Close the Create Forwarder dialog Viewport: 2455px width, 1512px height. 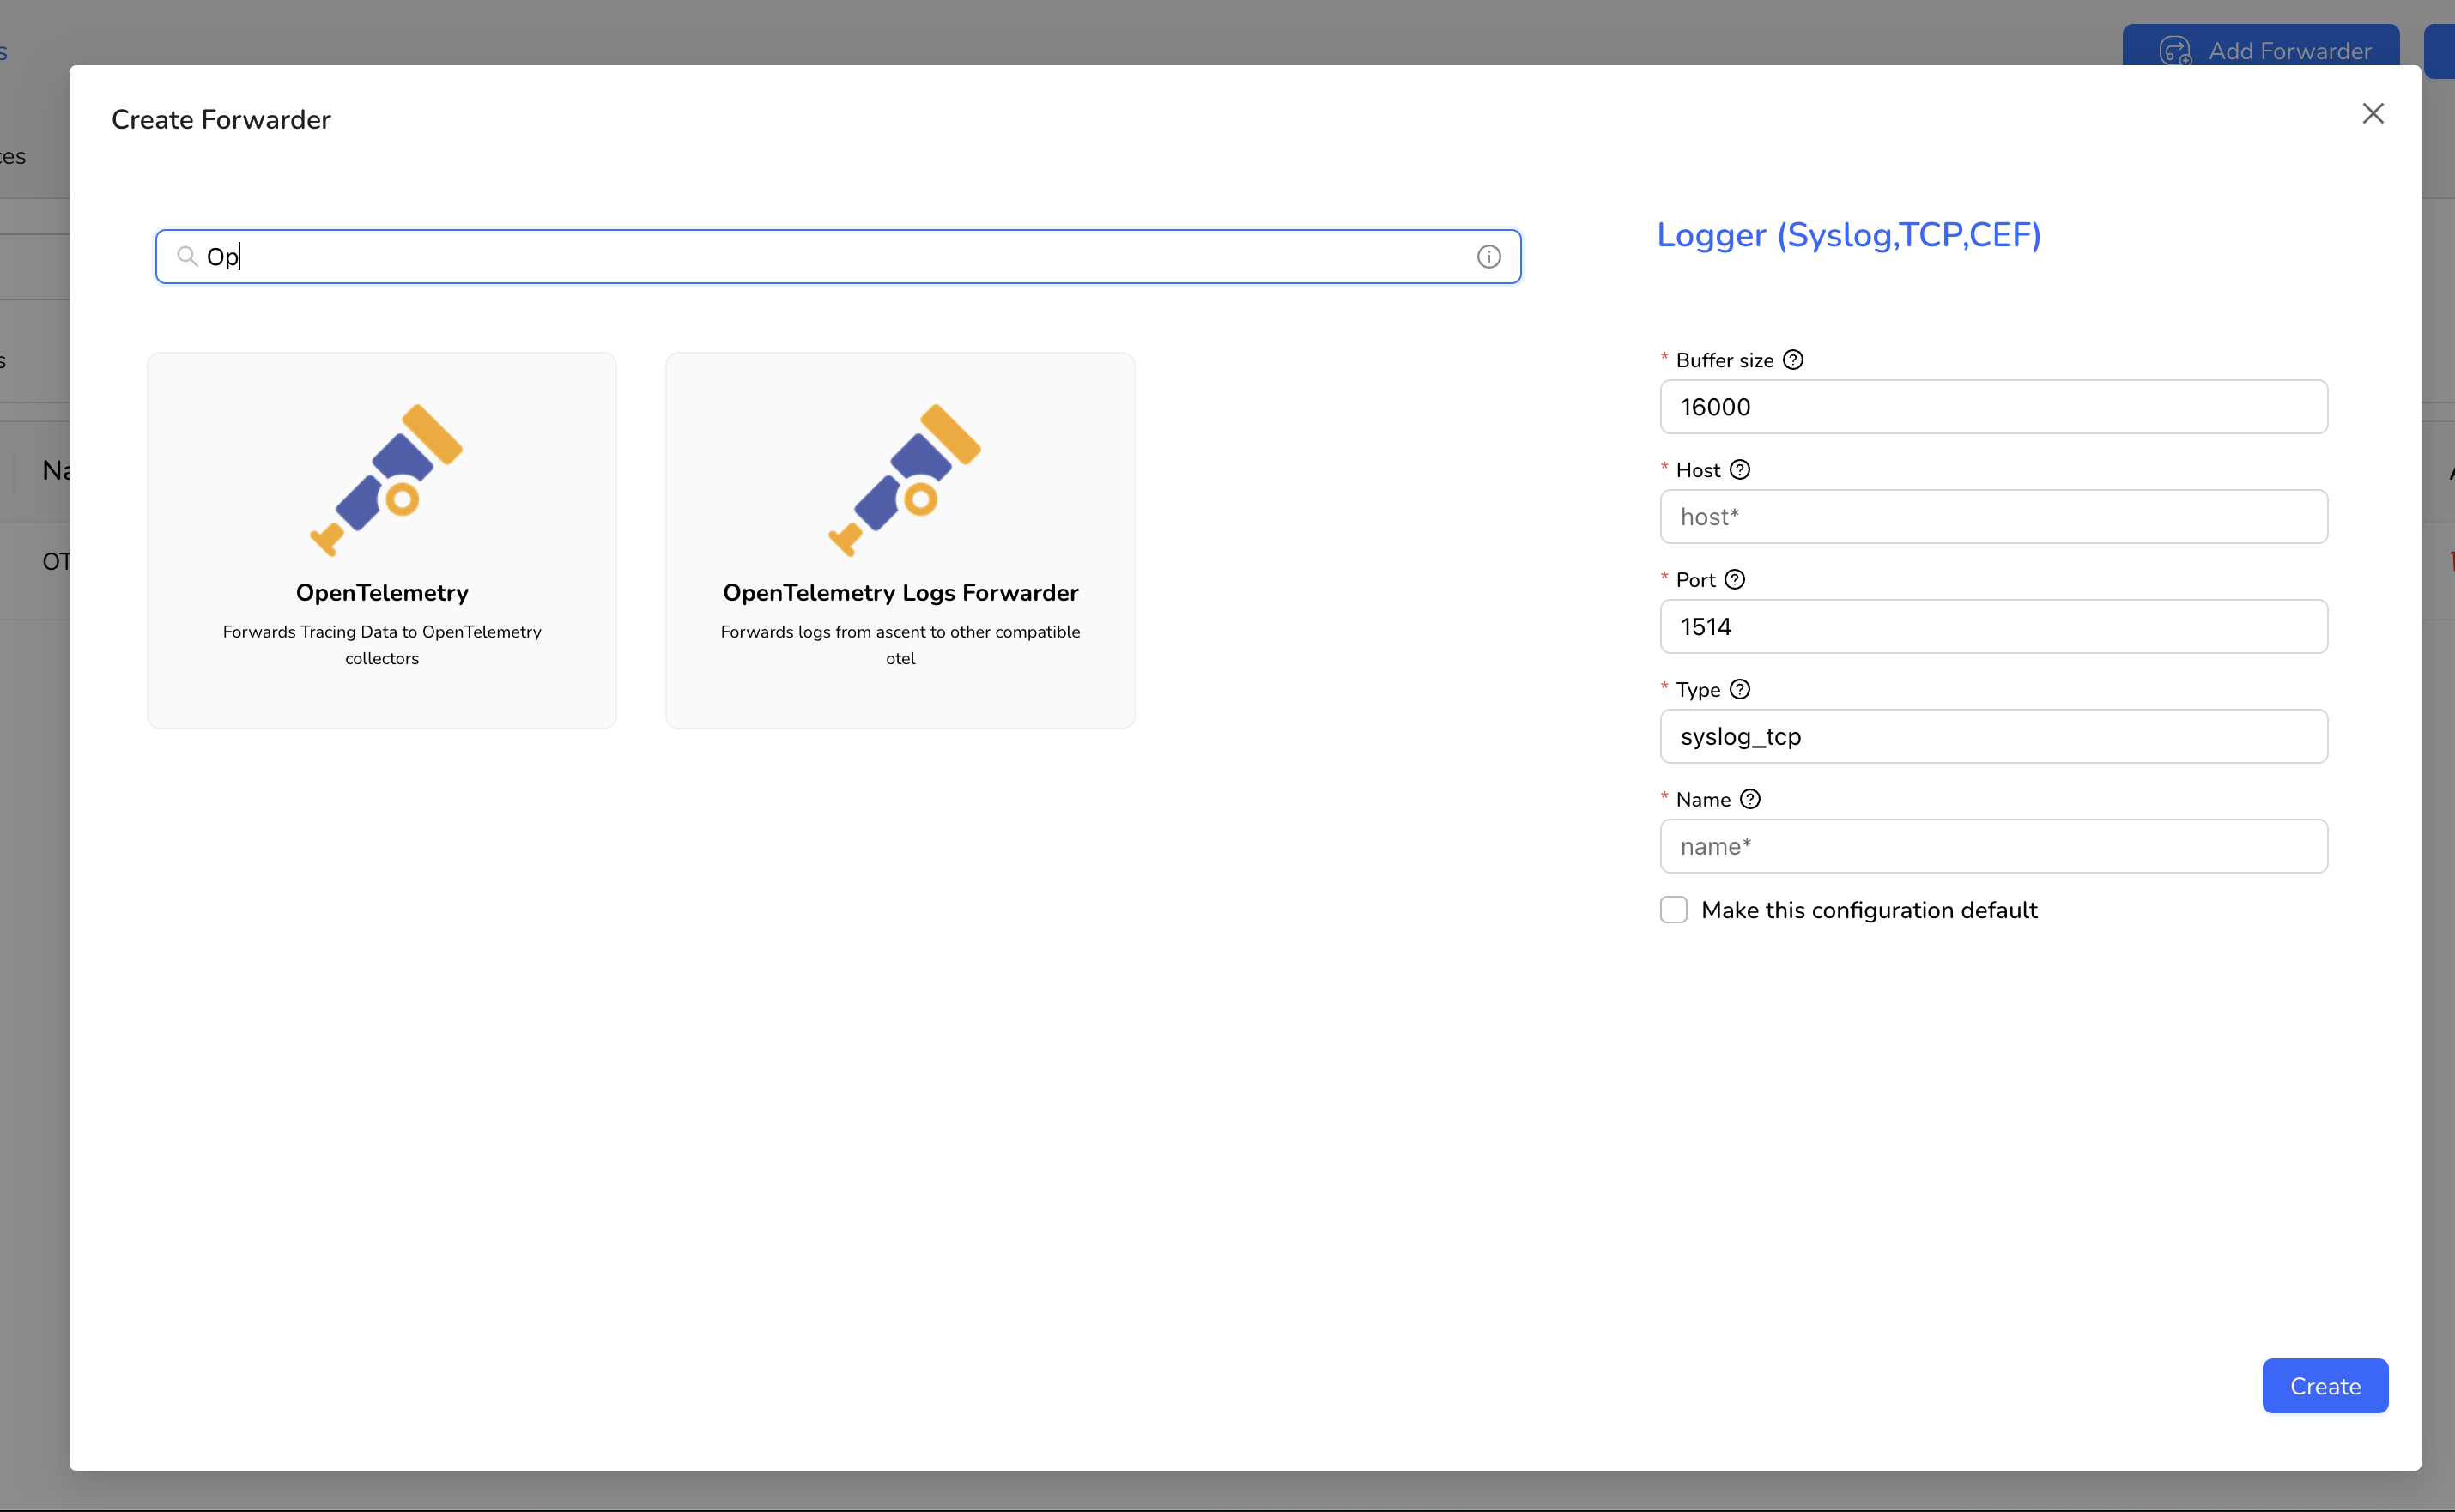[x=2372, y=114]
